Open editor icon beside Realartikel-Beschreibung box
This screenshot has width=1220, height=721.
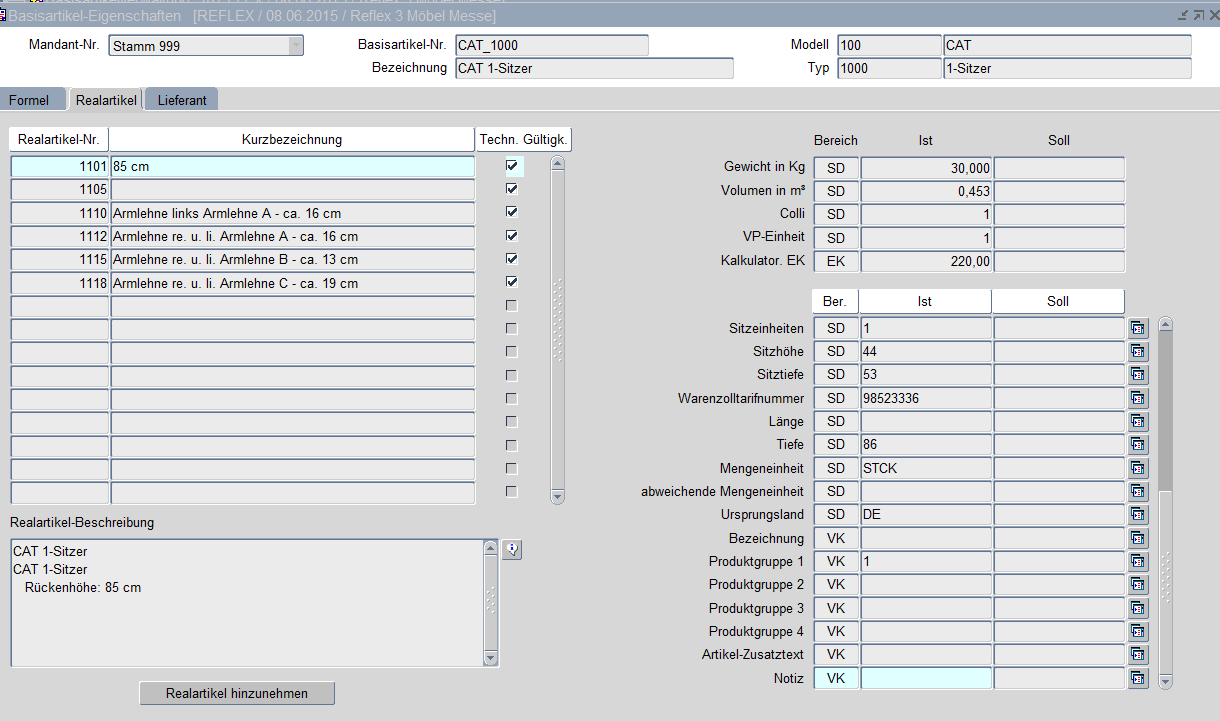(x=512, y=549)
